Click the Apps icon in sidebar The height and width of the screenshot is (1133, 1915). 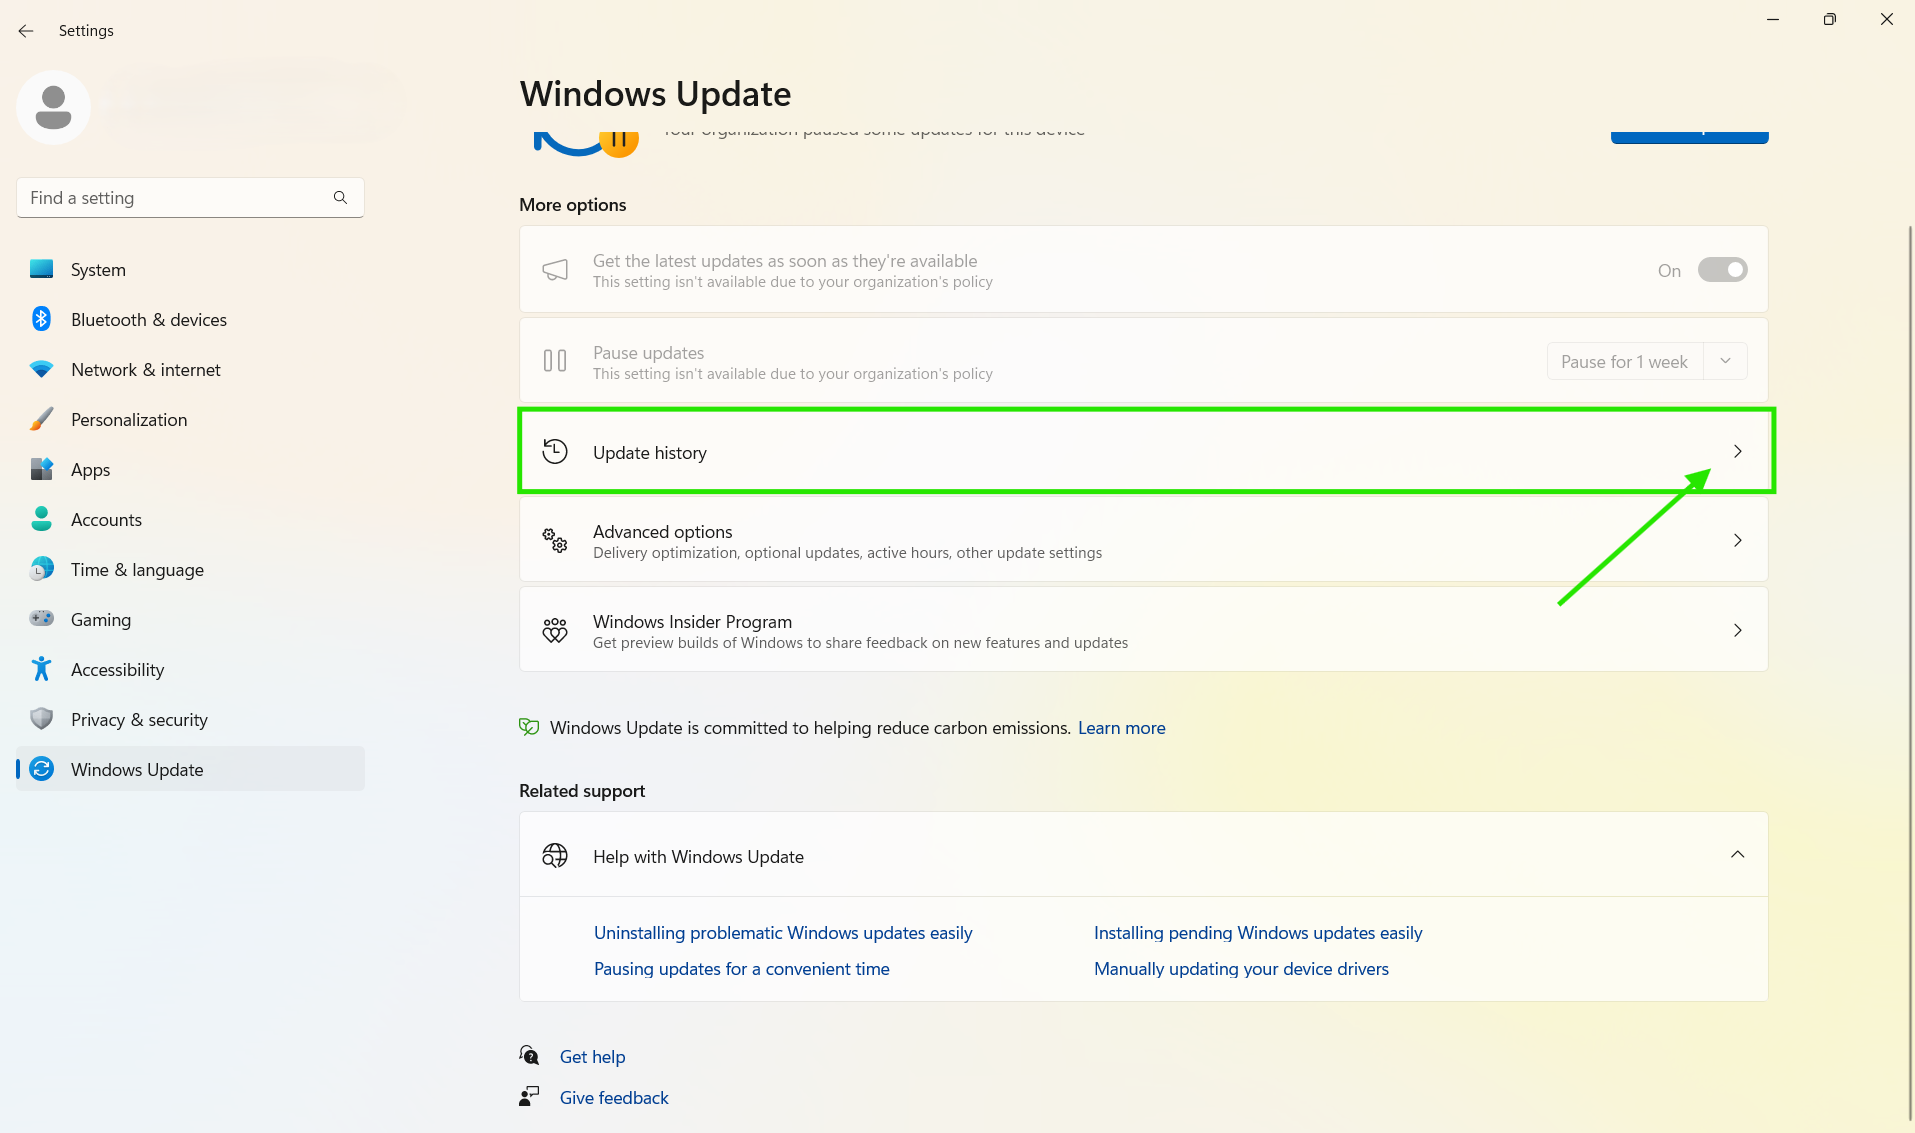[x=41, y=469]
